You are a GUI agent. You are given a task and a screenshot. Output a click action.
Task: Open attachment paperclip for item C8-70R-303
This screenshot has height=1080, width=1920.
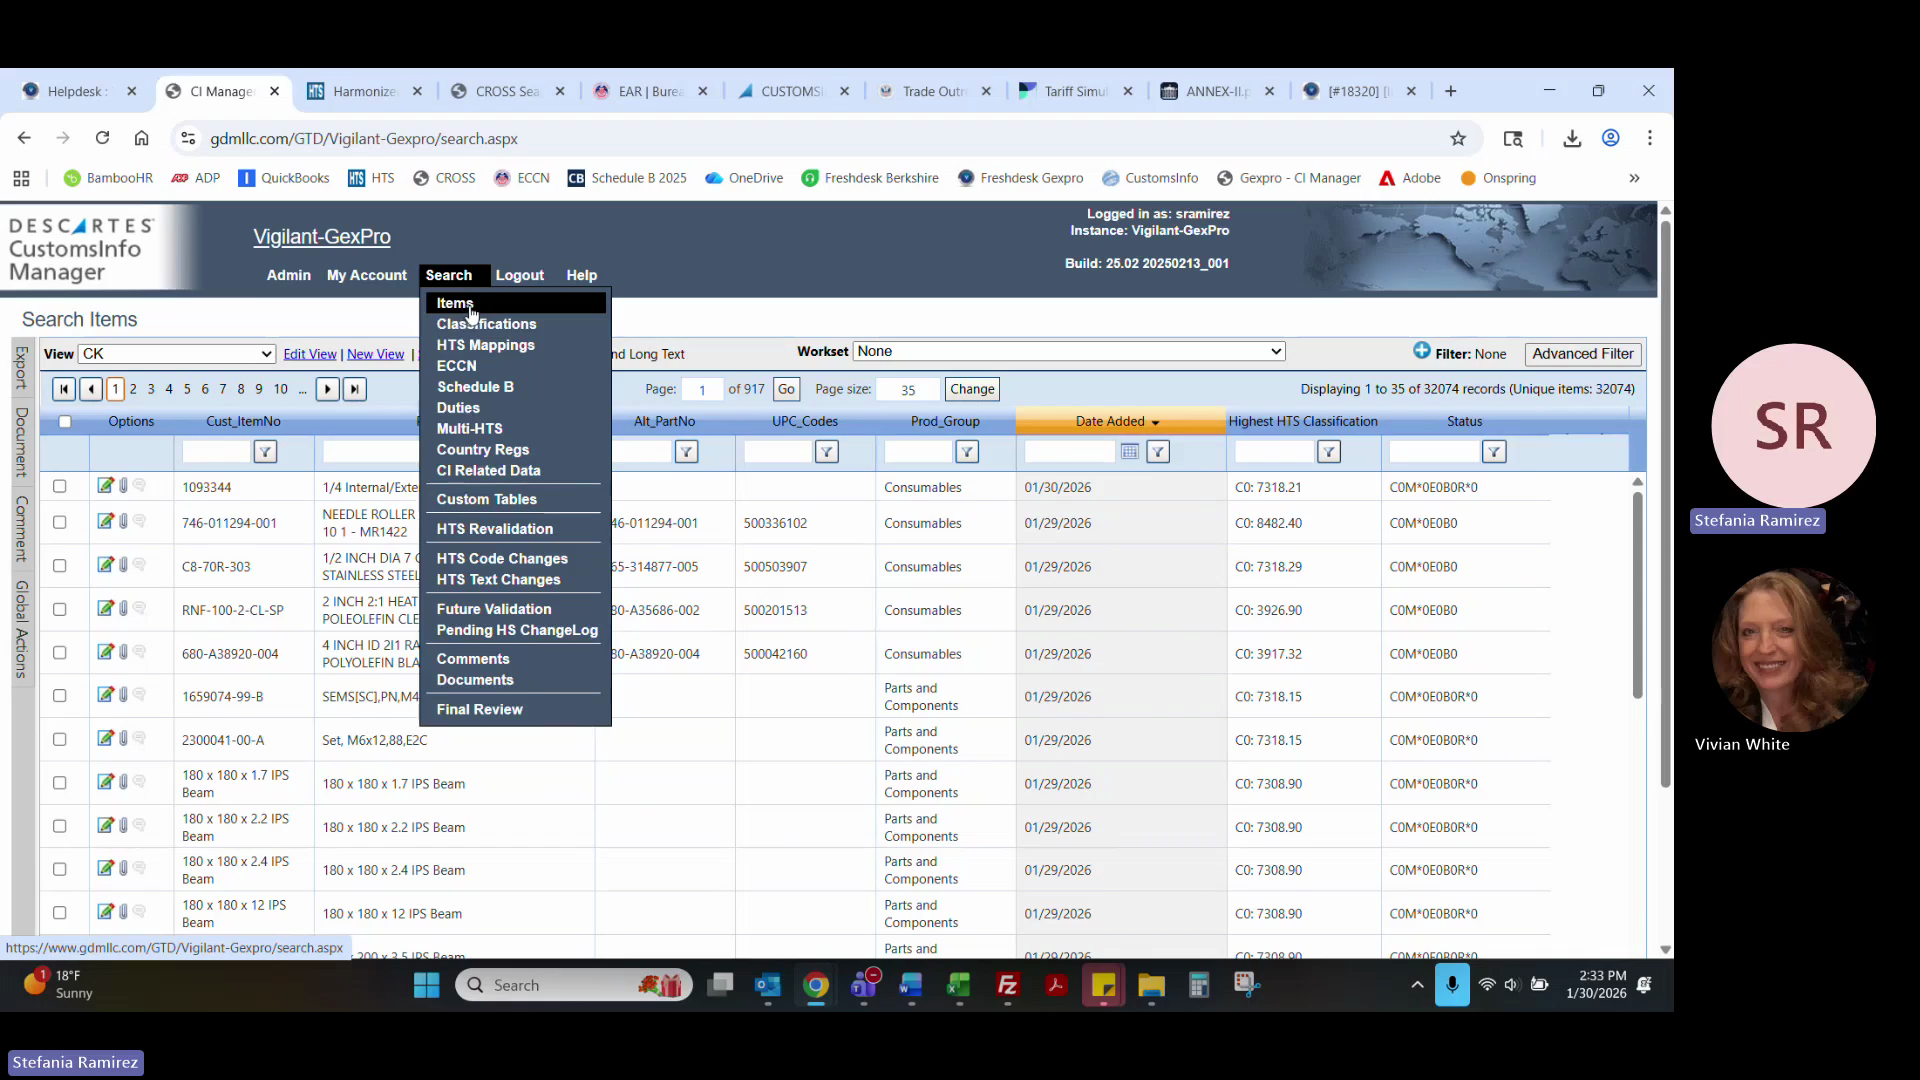pyautogui.click(x=123, y=565)
